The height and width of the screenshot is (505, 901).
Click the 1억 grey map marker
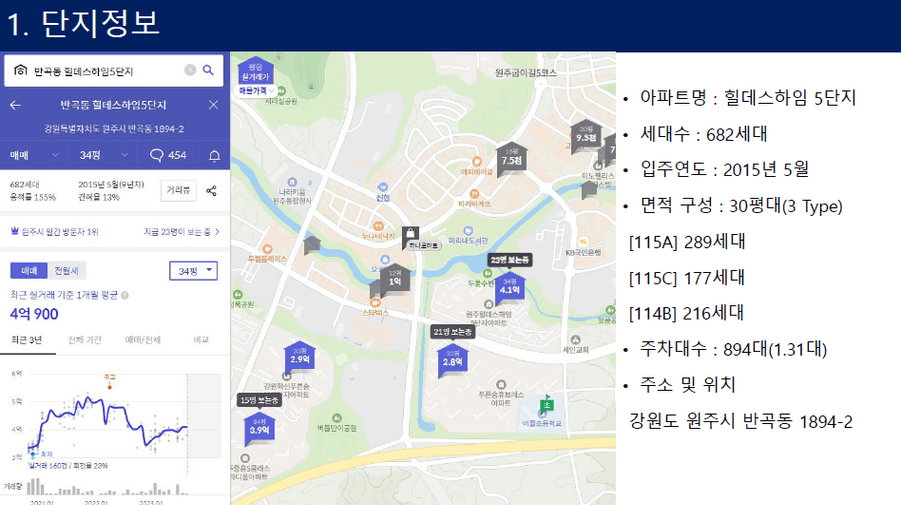click(395, 280)
